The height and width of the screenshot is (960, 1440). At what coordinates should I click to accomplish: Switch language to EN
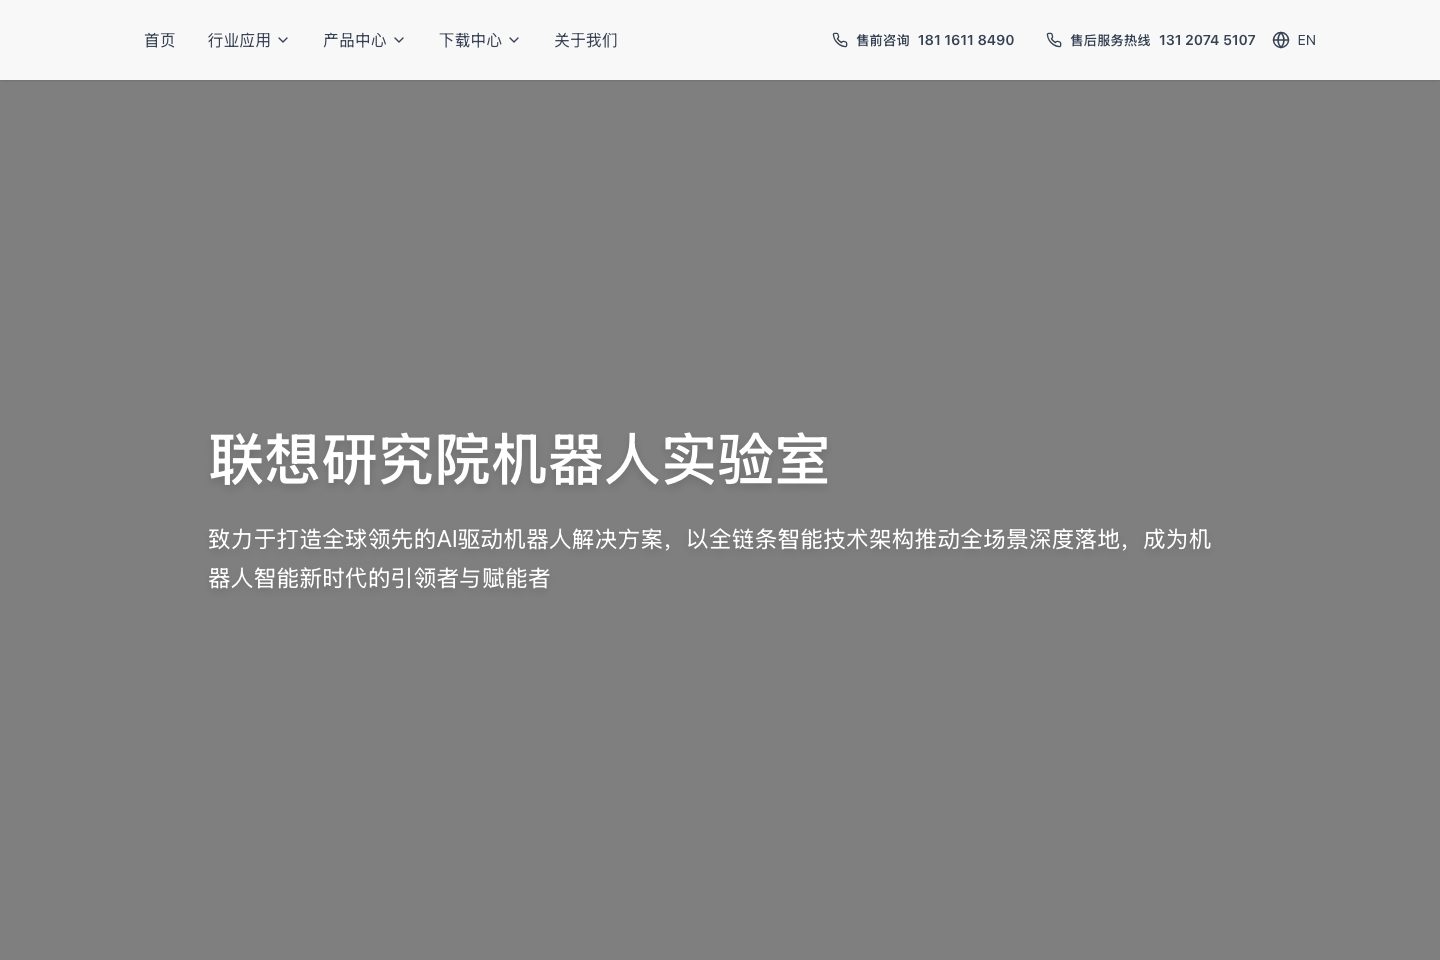point(1306,40)
